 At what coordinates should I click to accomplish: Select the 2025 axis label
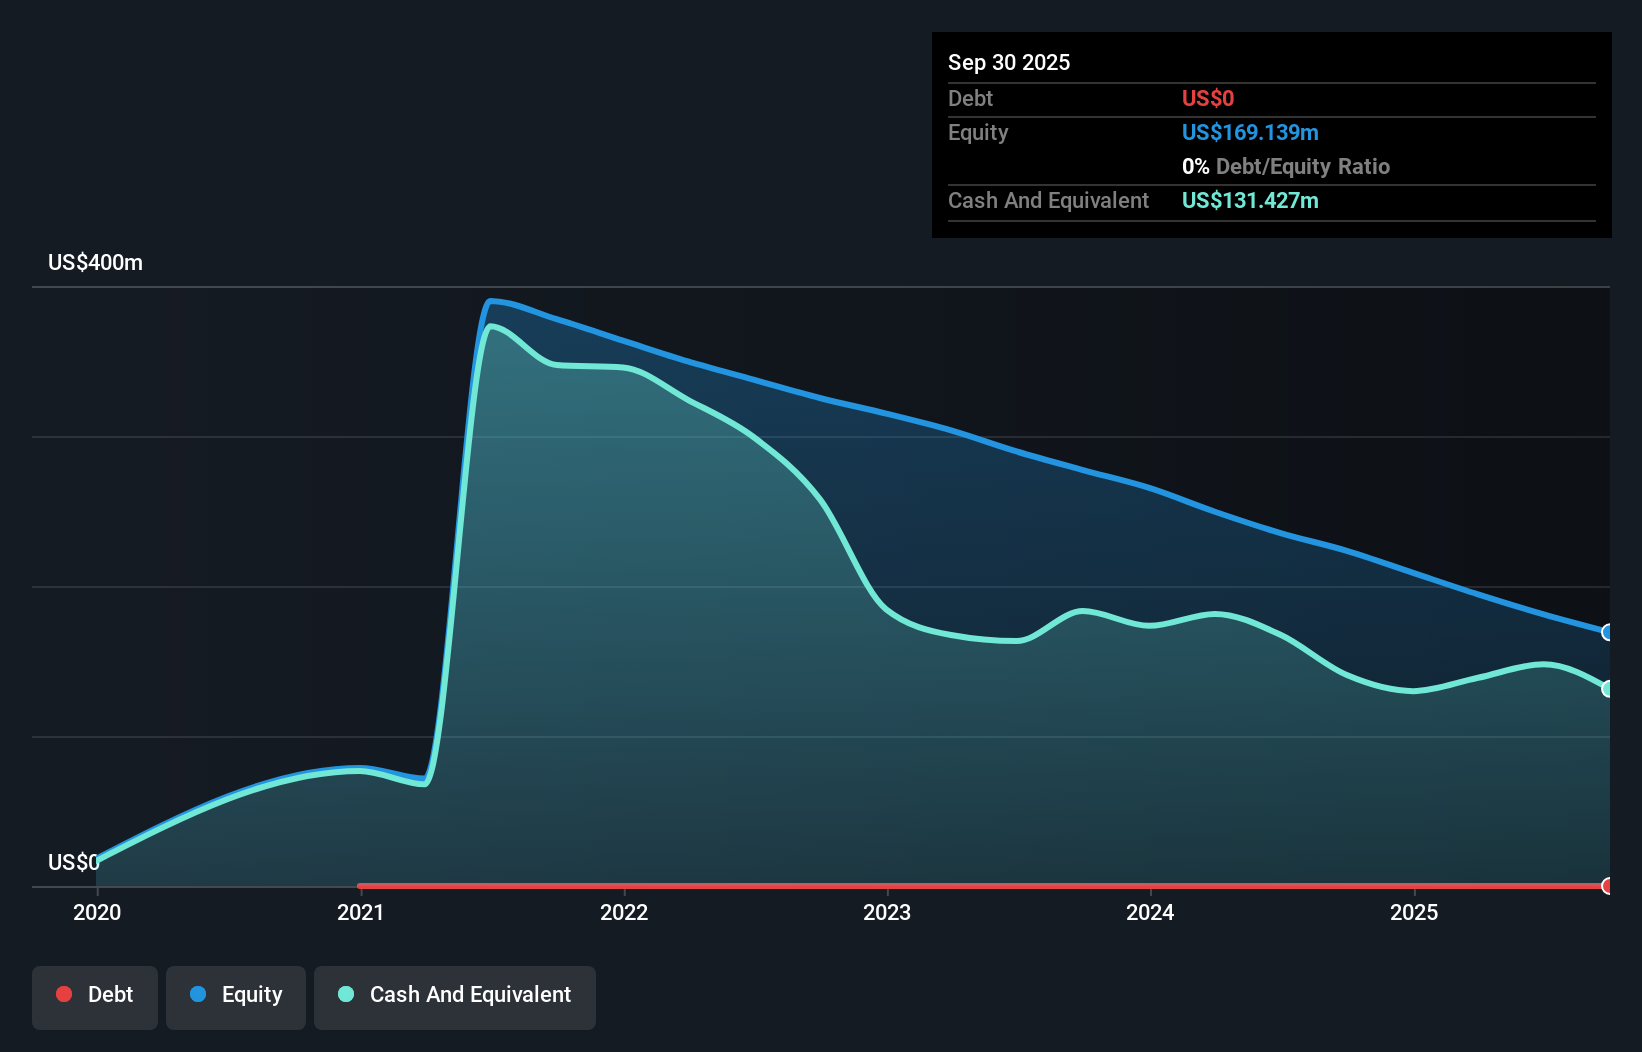tap(1415, 912)
